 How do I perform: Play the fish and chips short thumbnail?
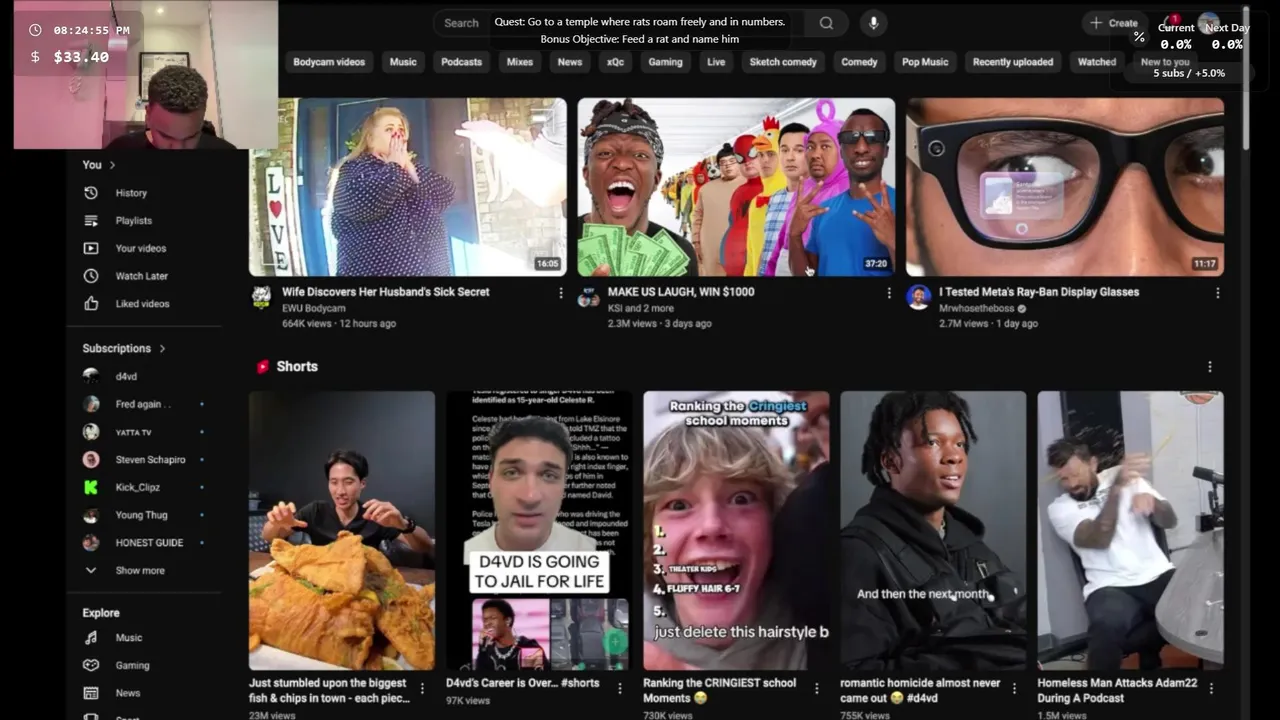pyautogui.click(x=342, y=530)
